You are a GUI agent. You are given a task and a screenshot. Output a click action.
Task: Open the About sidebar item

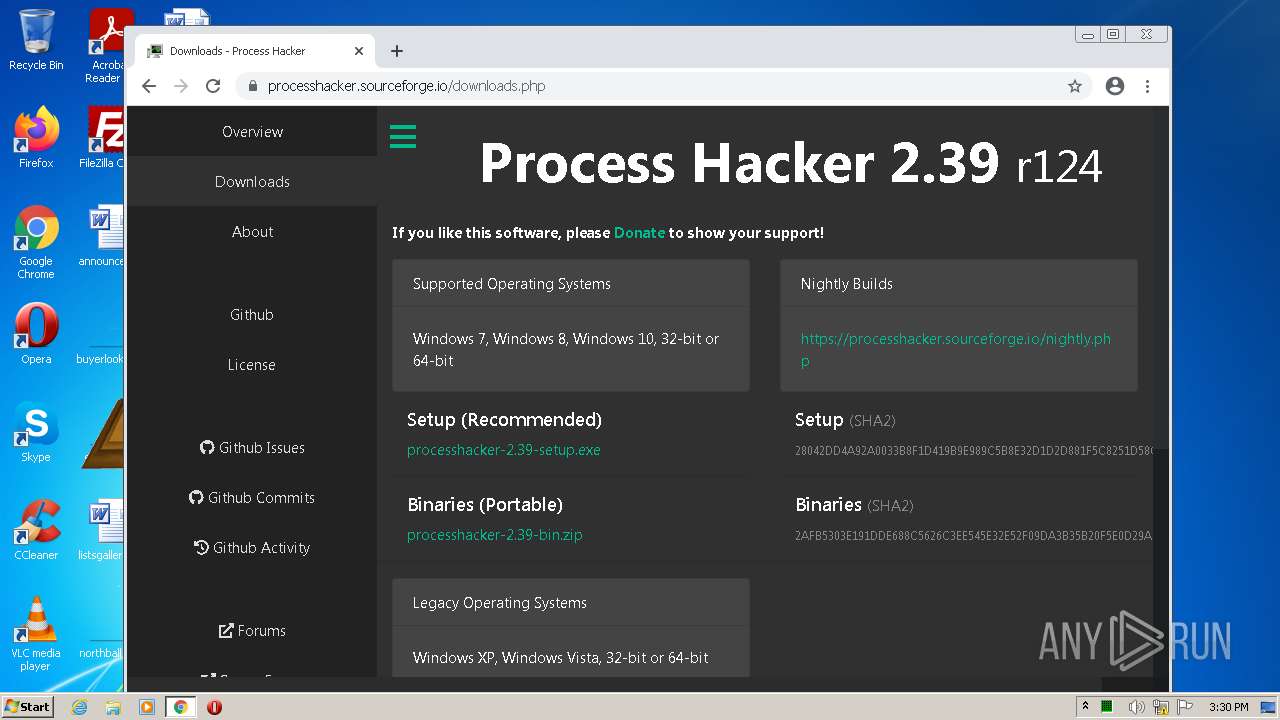pos(252,232)
